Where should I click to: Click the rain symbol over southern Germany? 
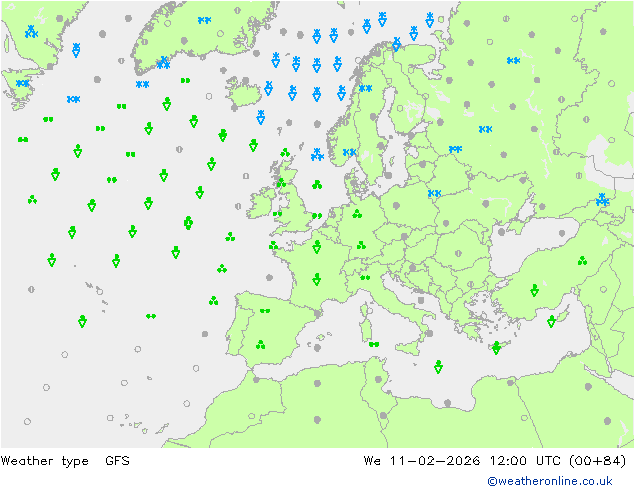click(361, 245)
